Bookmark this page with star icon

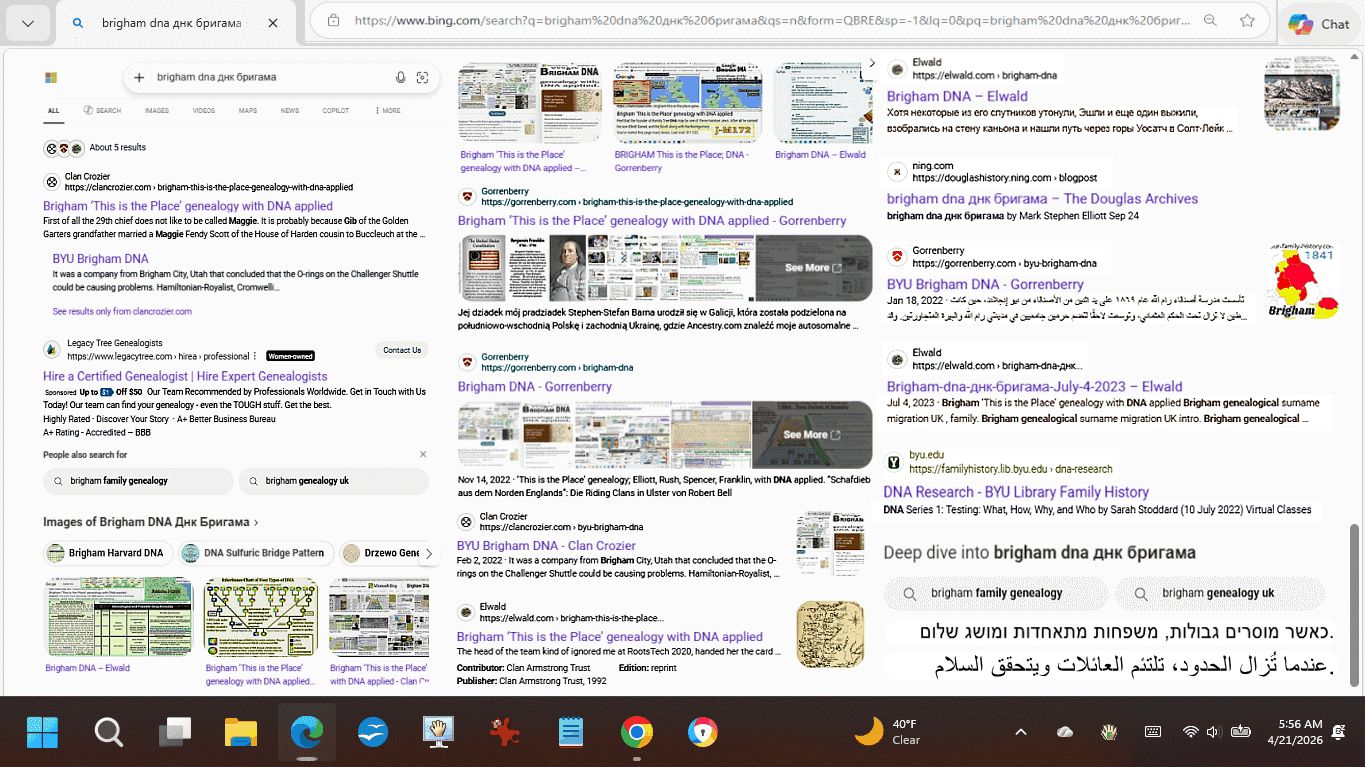pos(1247,20)
